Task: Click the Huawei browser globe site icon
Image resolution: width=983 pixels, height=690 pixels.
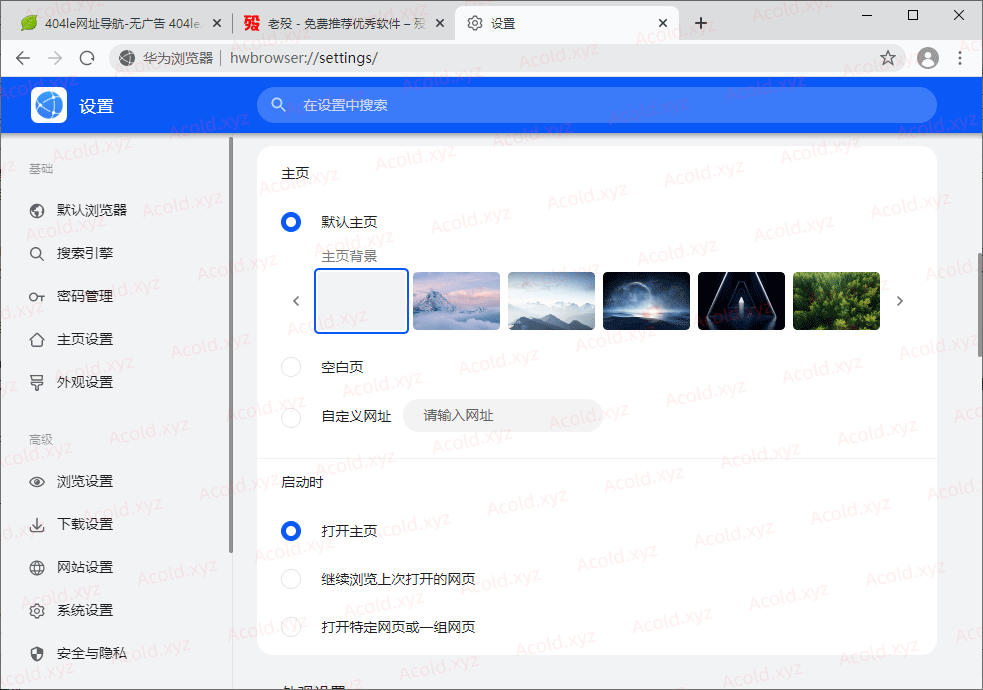Action: (x=127, y=58)
